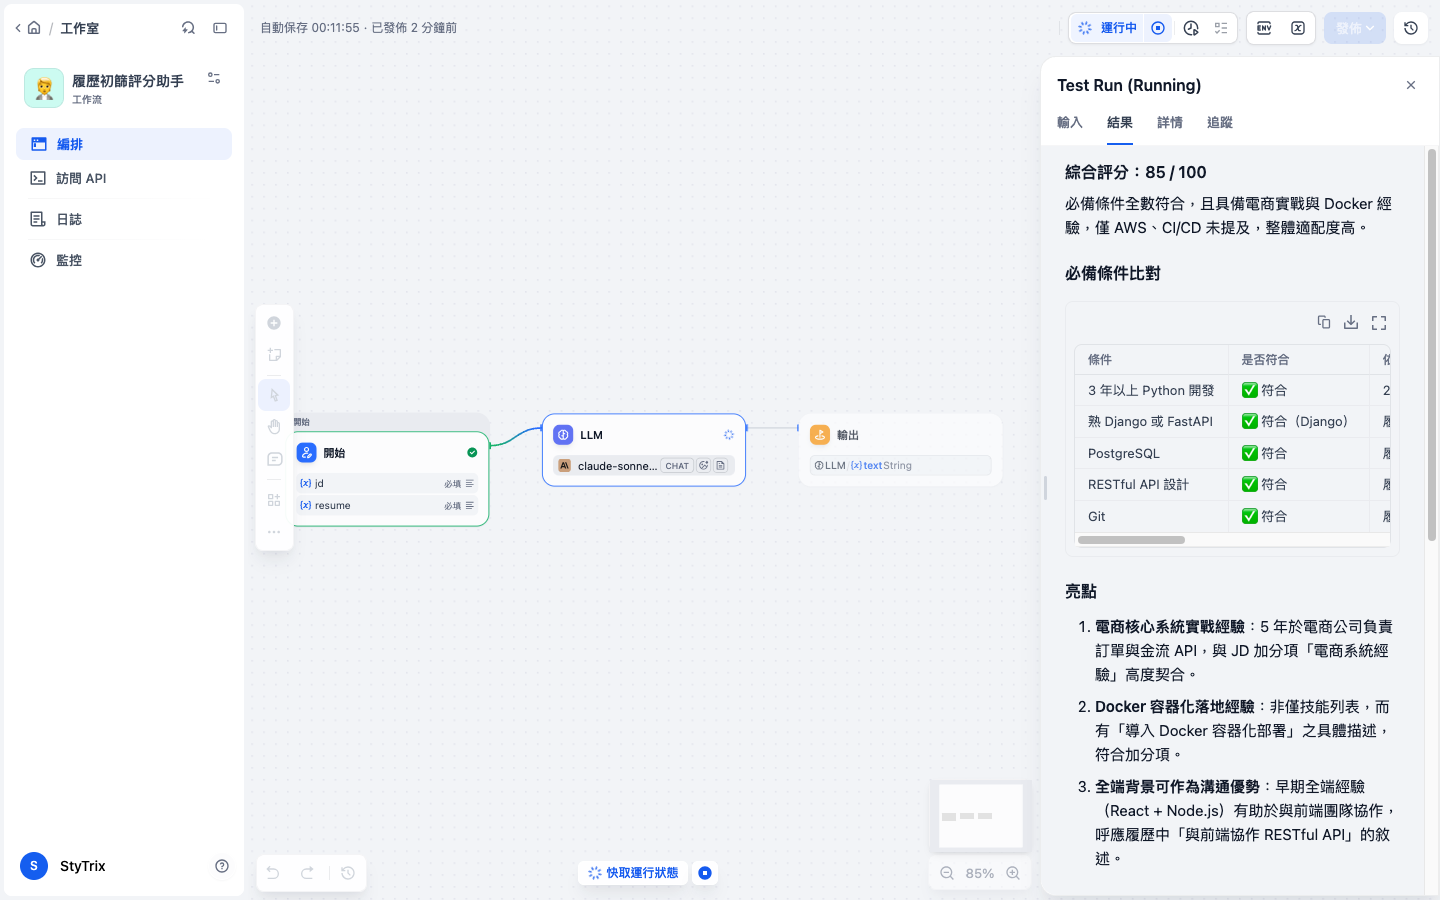Click the jd variable row
1440x900 pixels.
[x=387, y=483]
